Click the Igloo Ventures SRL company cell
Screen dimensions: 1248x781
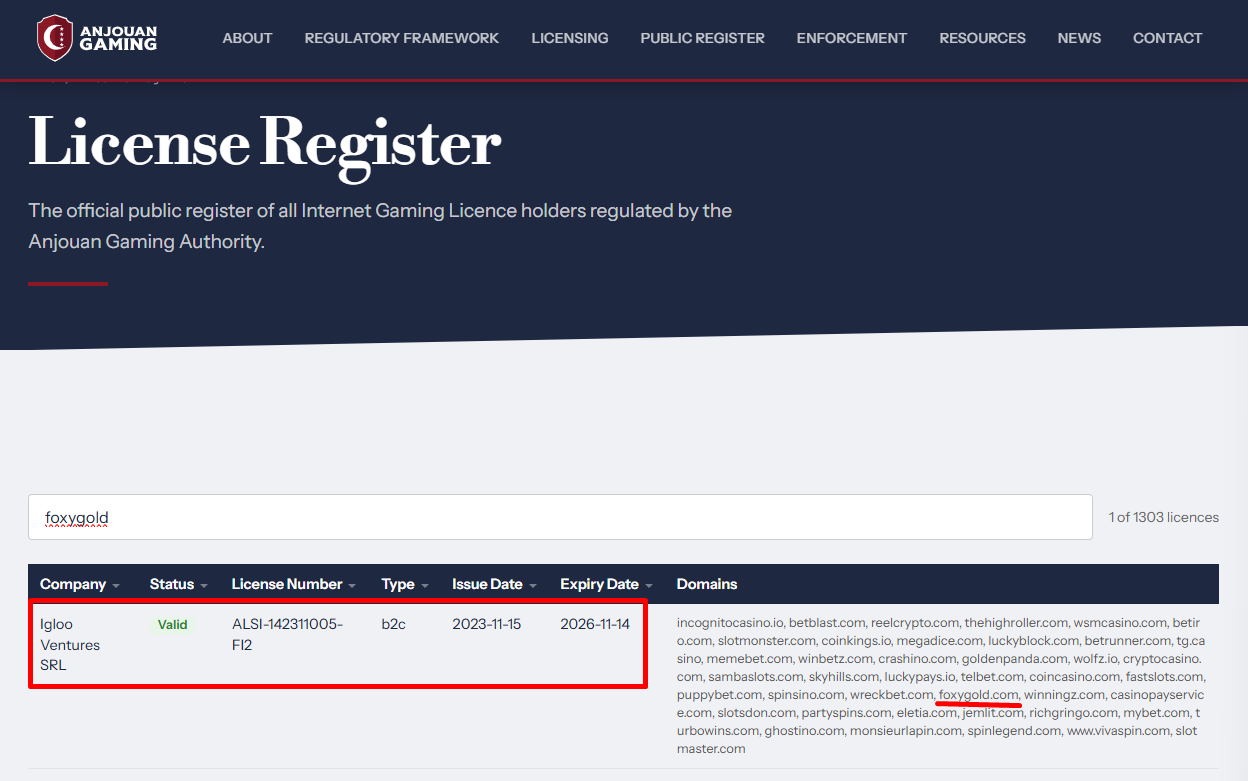(70, 644)
